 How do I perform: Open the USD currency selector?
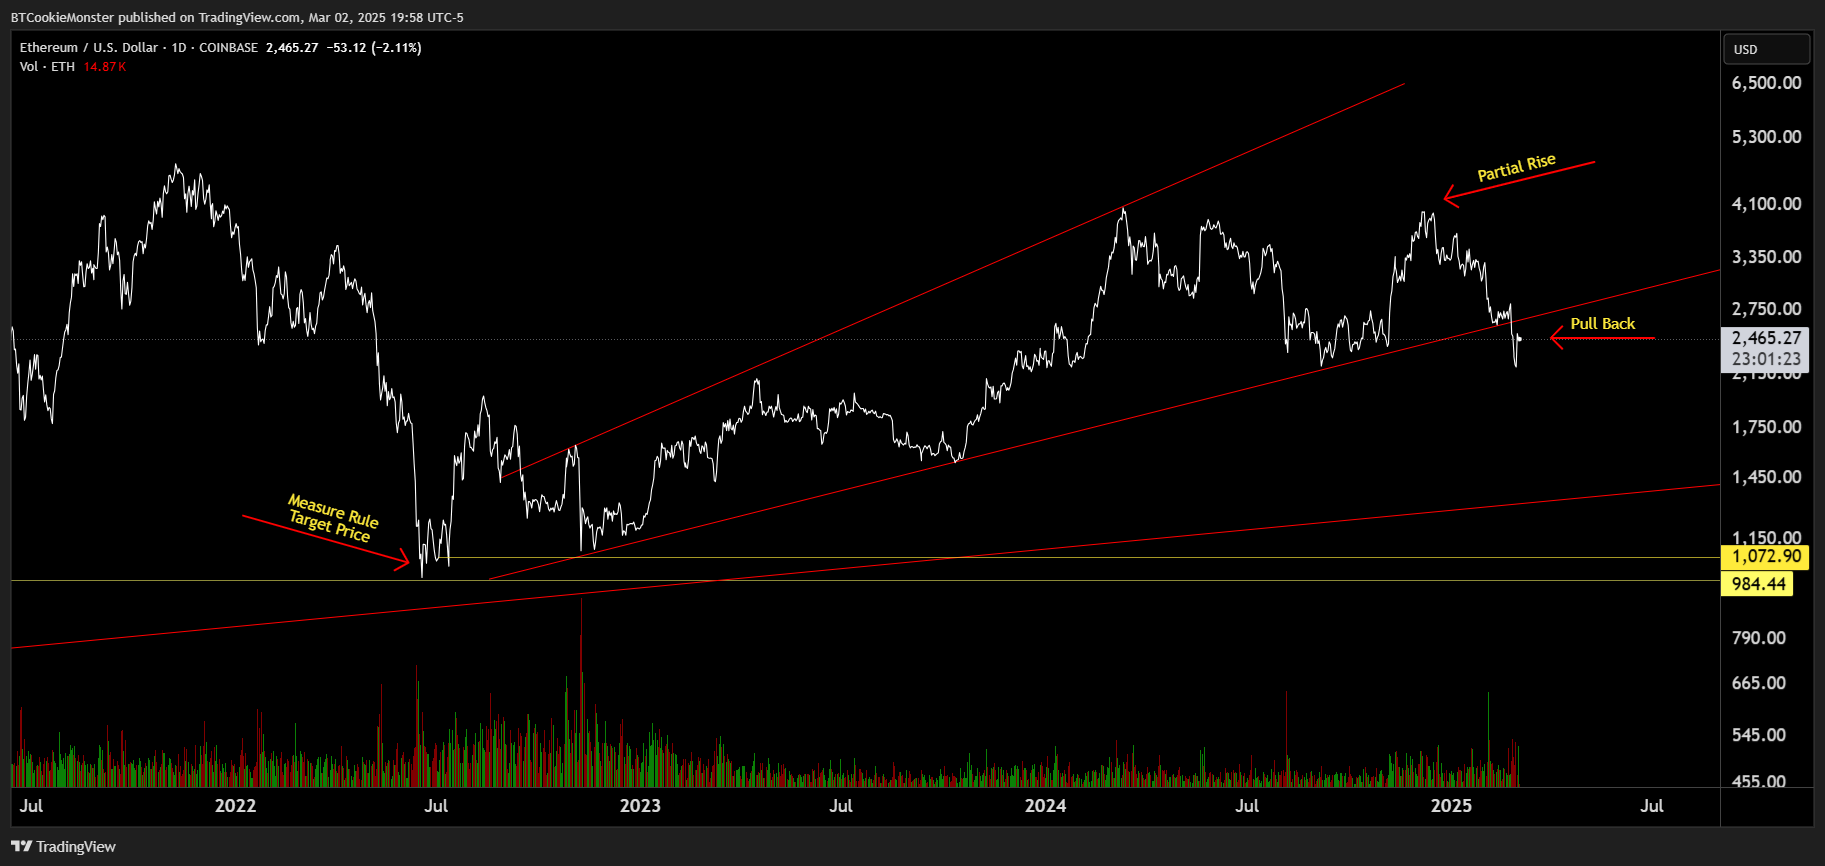tap(1766, 49)
